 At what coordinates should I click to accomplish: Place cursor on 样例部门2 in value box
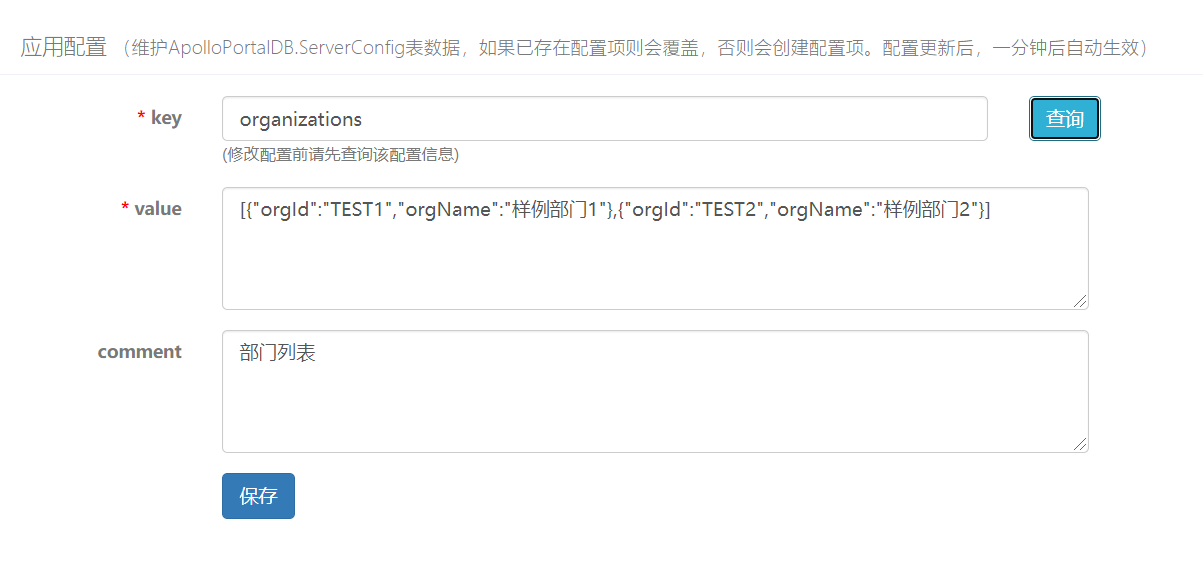[x=923, y=209]
